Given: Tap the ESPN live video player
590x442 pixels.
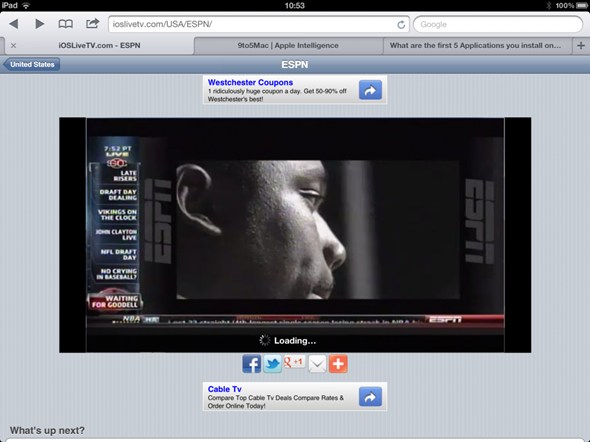Looking at the screenshot, I should tap(295, 235).
